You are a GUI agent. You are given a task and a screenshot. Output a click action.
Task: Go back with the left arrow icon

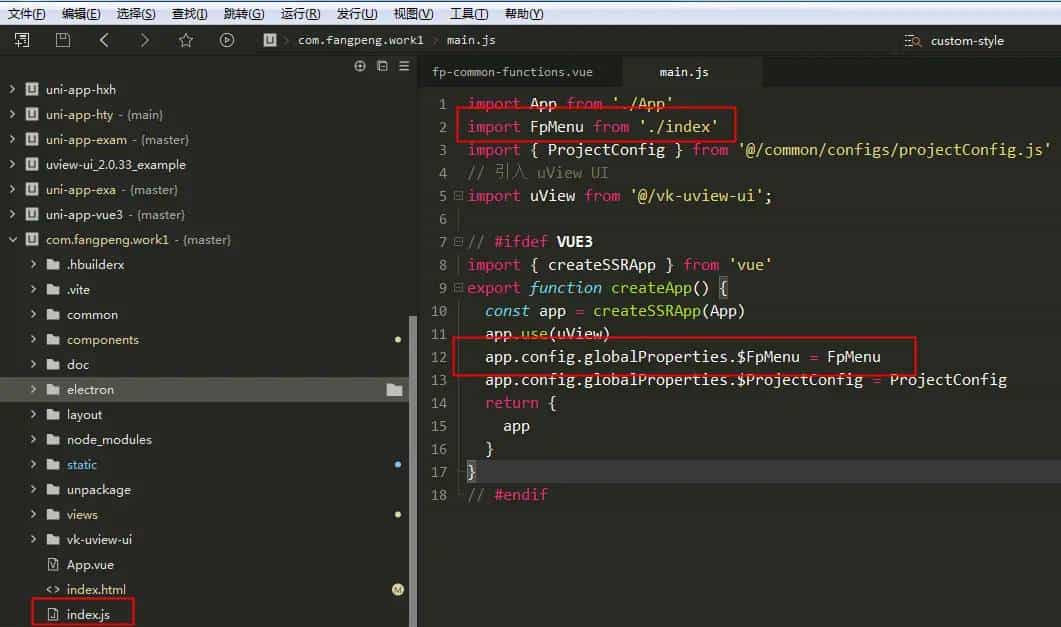[104, 40]
